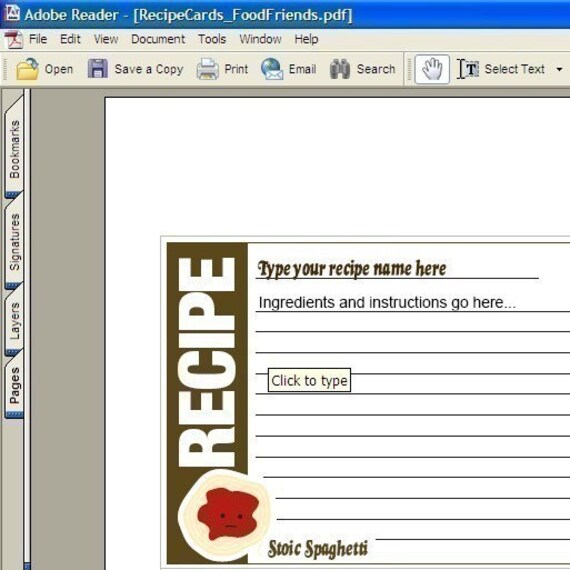This screenshot has width=570, height=570.
Task: Click the Print printer icon
Action: (208, 69)
